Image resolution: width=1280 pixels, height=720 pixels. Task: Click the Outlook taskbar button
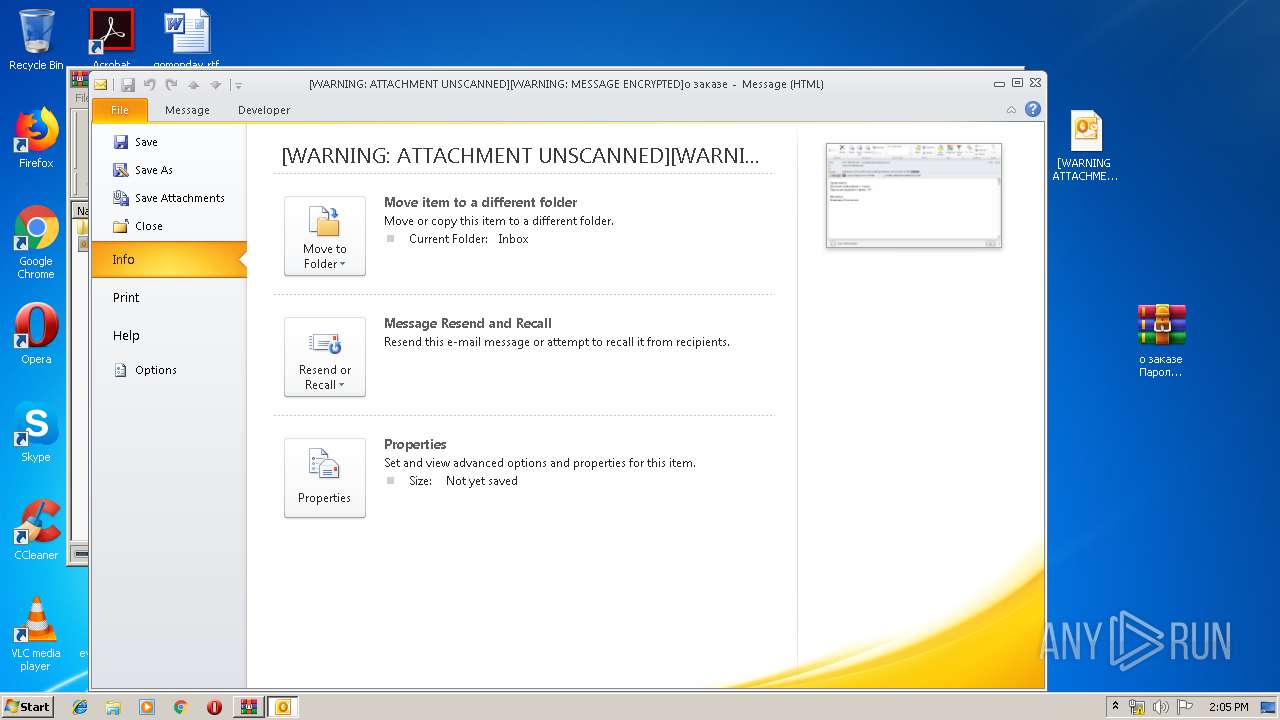pyautogui.click(x=282, y=707)
